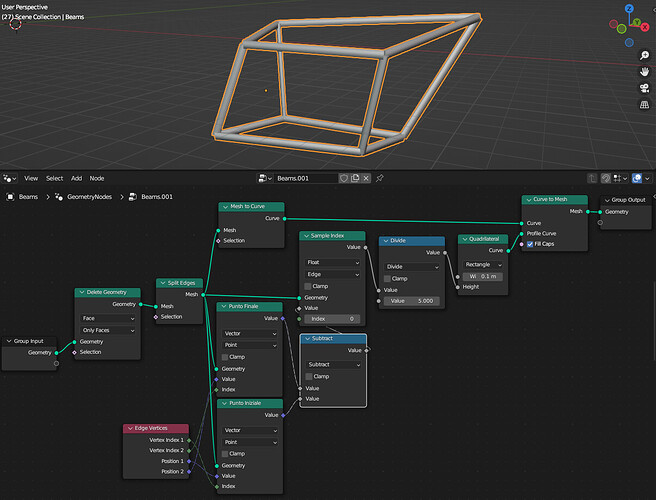Click the pin node tree icon
656x500 pixels.
click(x=379, y=178)
